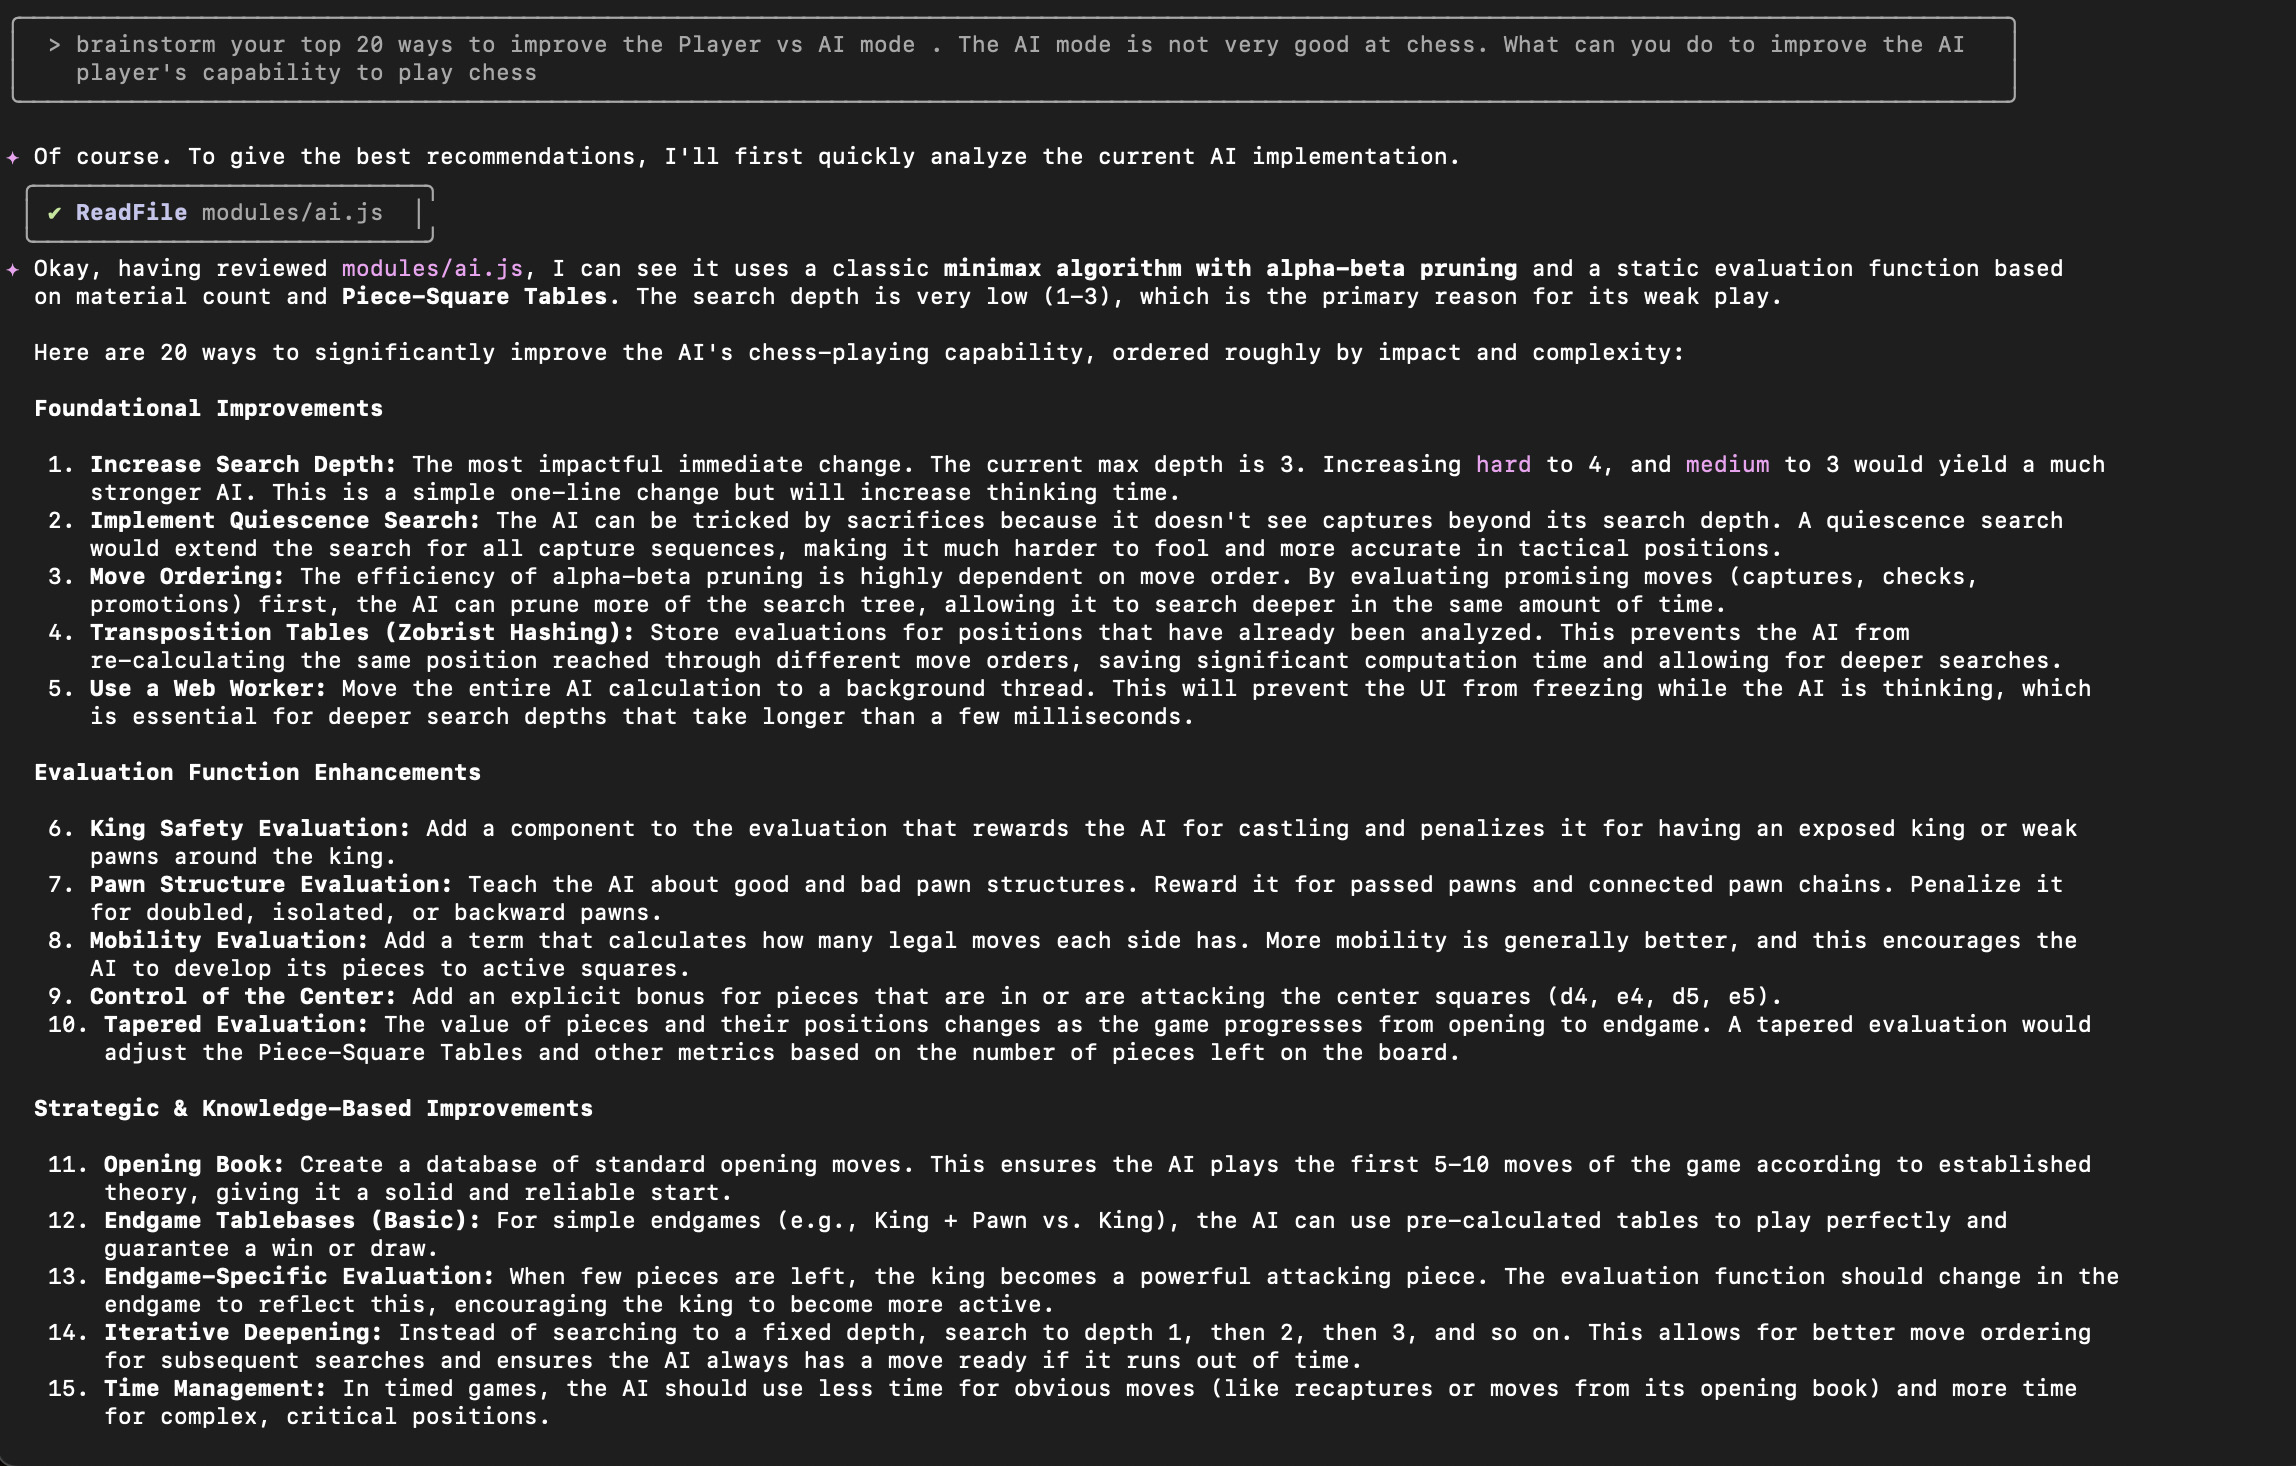Click inside the brainstorm prompt text box
This screenshot has width=2296, height=1466.
click(1013, 59)
